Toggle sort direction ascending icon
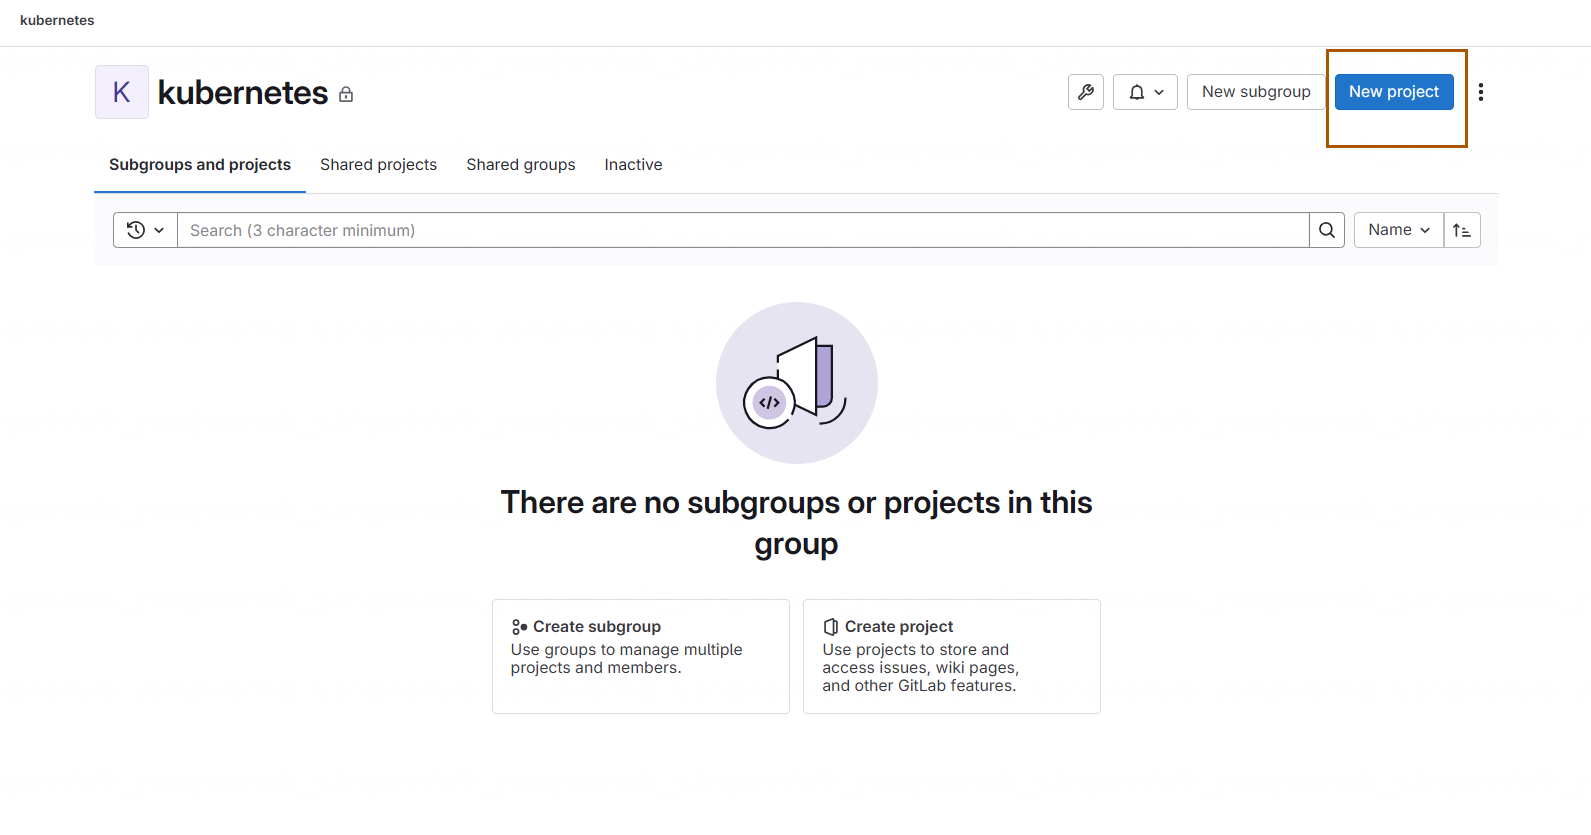Viewport: 1591px width, 835px height. 1462,230
